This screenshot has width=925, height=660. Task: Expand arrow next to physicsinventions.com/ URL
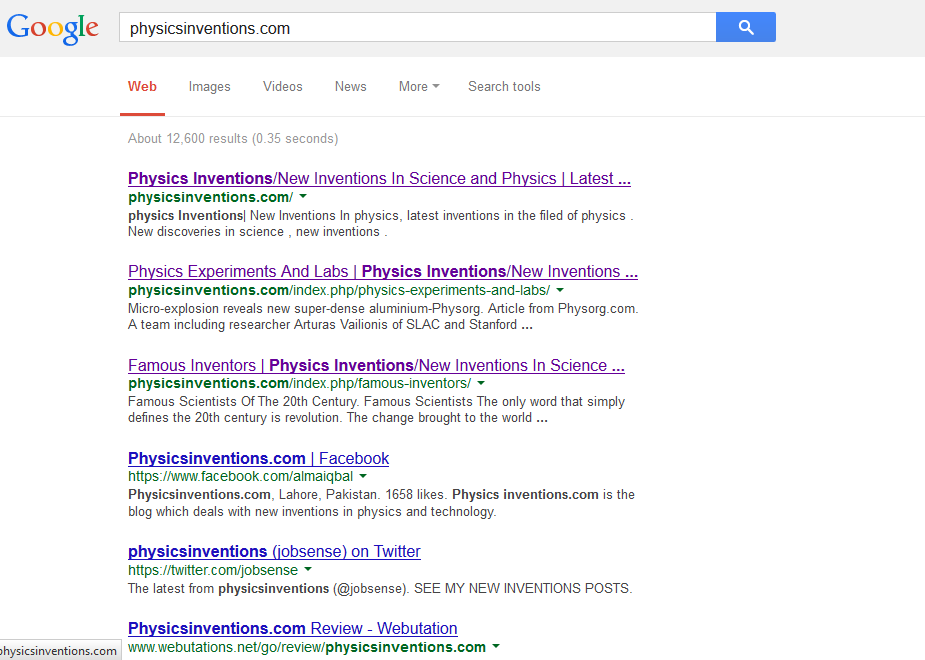click(303, 196)
